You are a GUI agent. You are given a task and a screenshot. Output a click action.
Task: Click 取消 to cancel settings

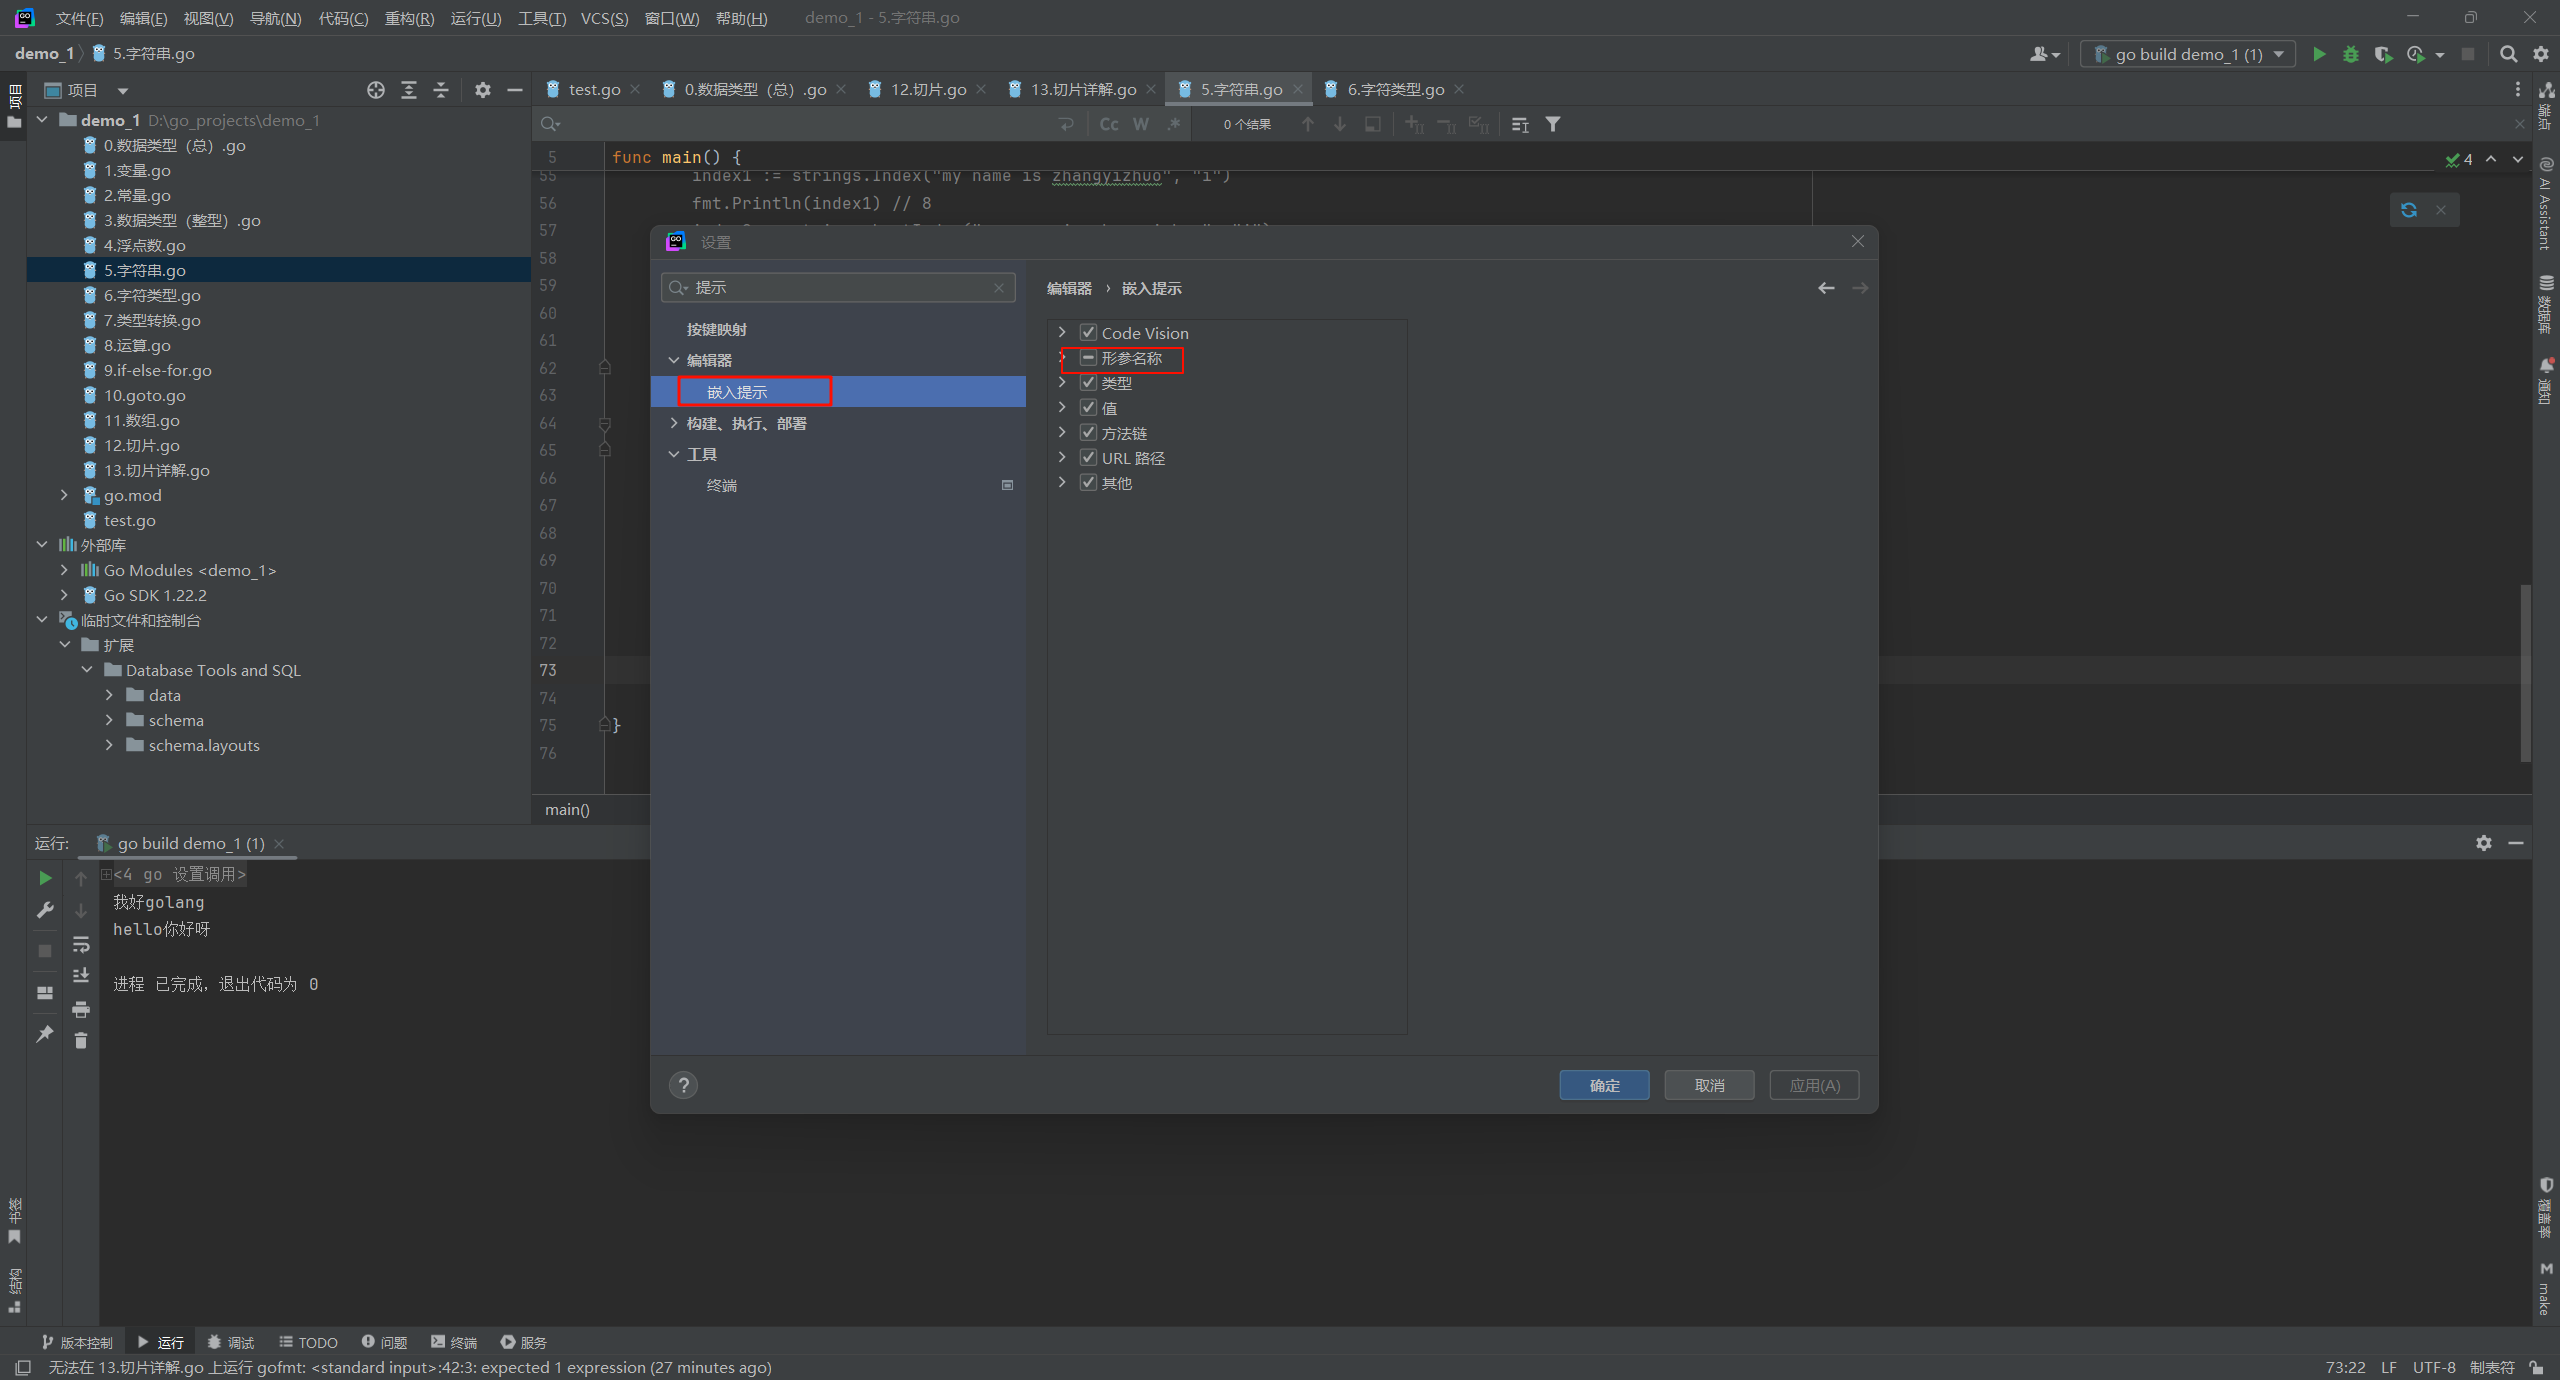click(x=1709, y=1085)
